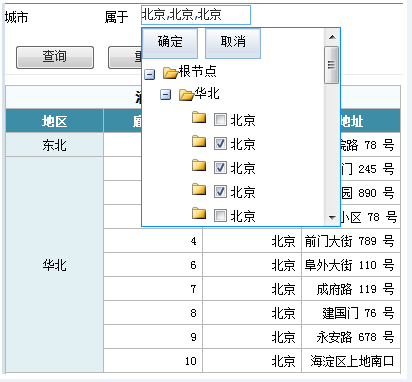The width and height of the screenshot is (412, 382).
Task: Click folder icon of third 北京 tree node
Action: (x=199, y=166)
